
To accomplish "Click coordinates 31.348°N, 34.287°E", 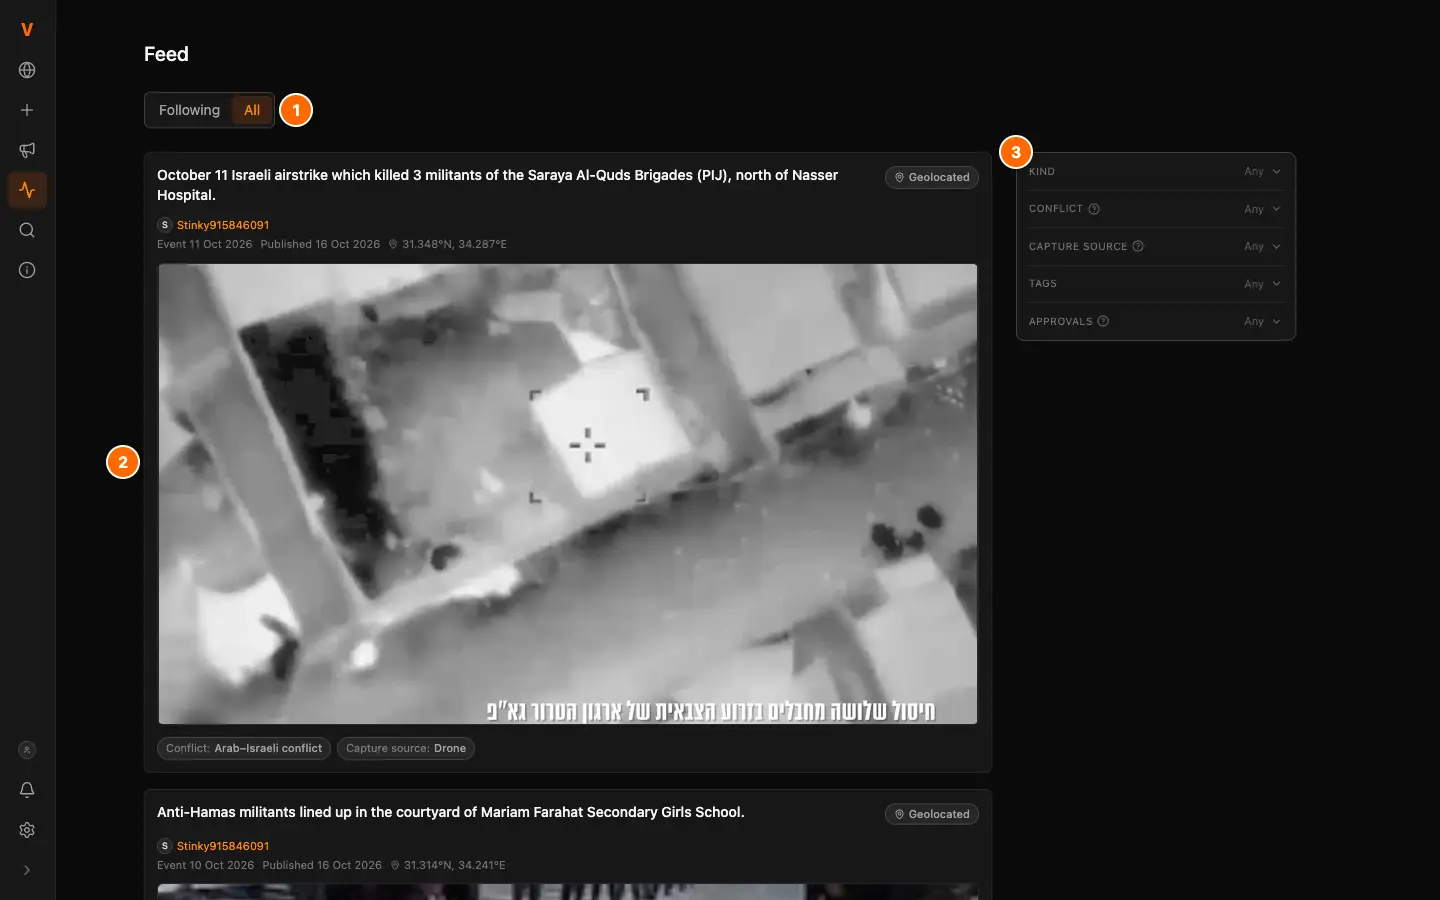I will click(448, 244).
